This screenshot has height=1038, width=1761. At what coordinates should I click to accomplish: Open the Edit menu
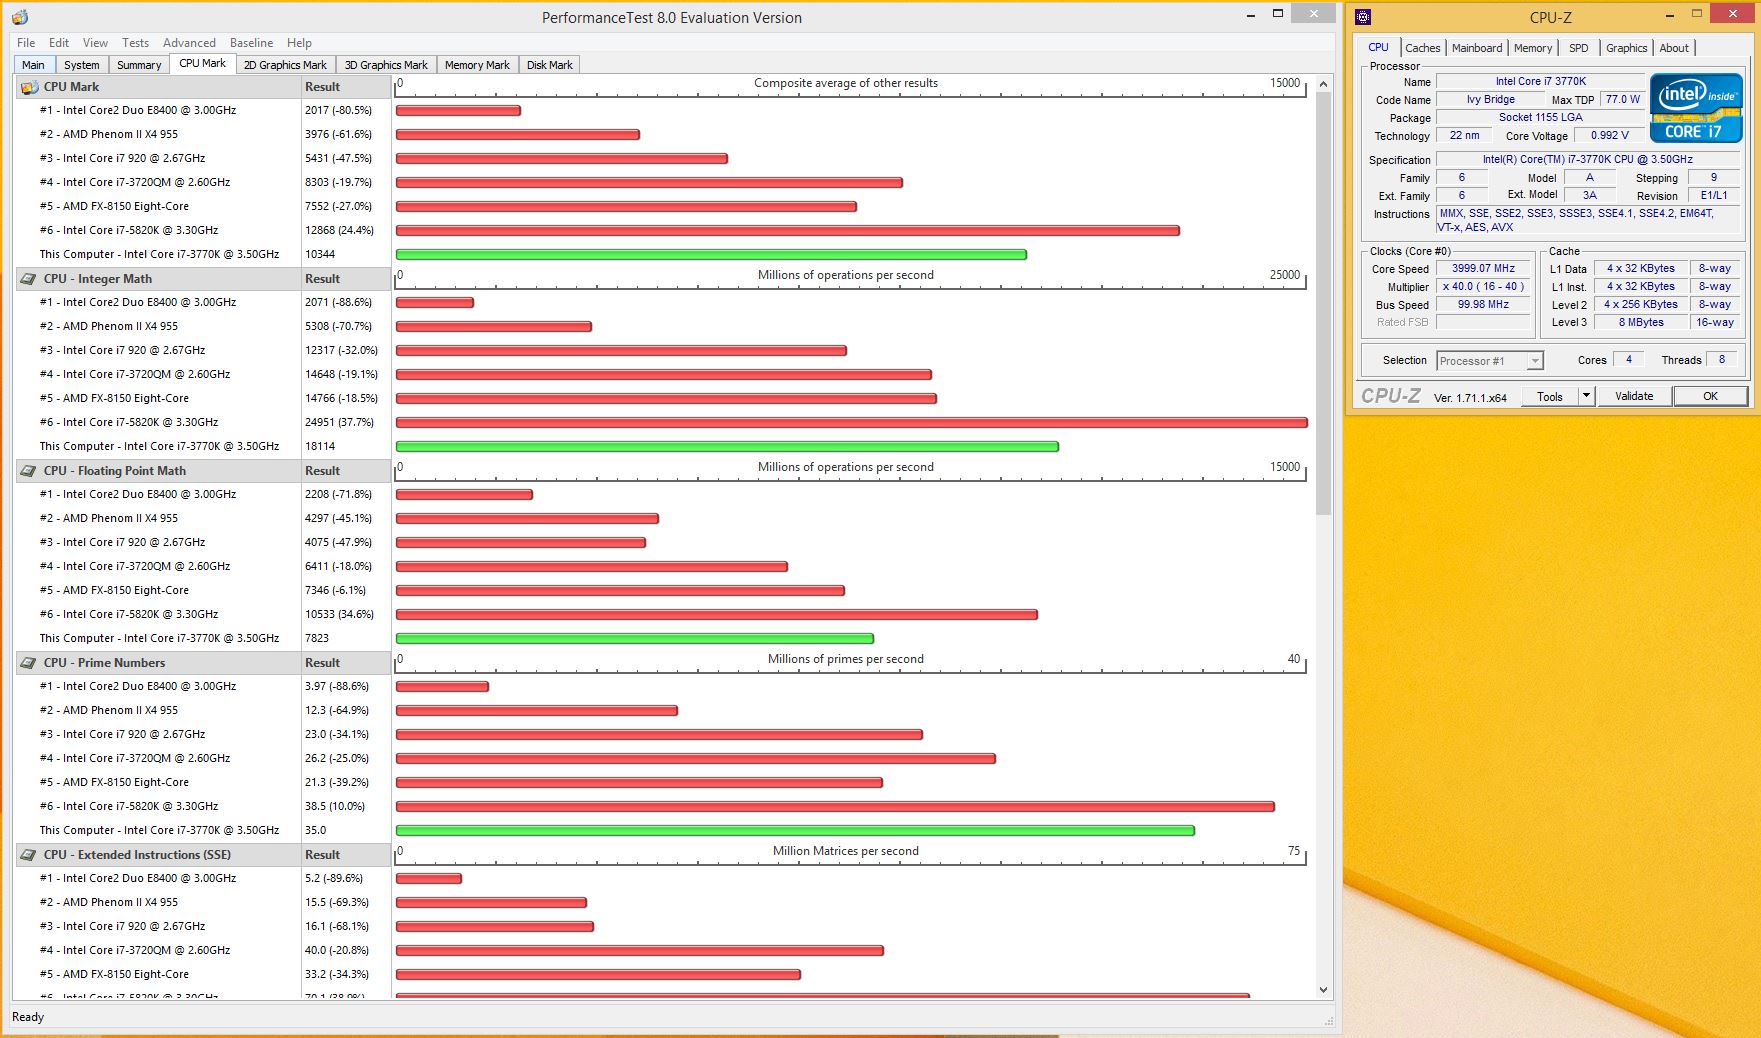point(59,43)
